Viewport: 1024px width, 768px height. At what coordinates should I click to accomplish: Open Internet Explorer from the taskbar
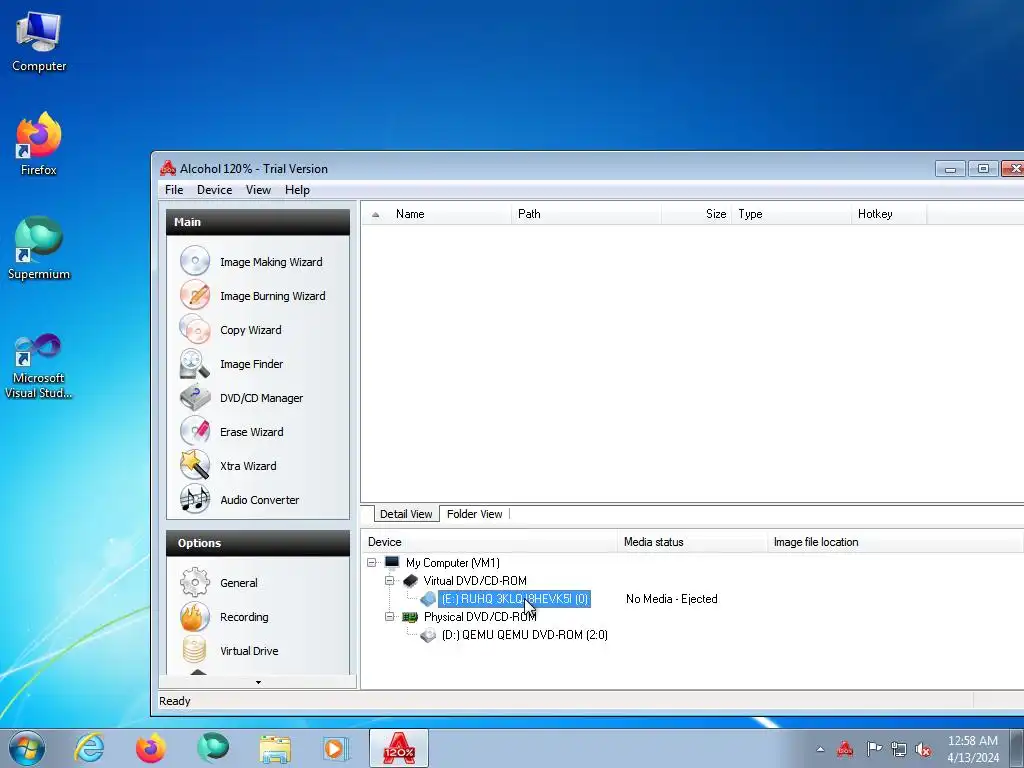[x=89, y=748]
